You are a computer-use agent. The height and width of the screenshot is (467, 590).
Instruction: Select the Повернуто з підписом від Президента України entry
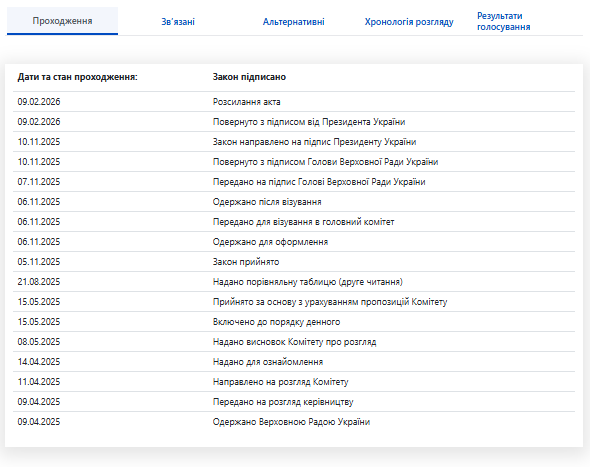pos(294,122)
